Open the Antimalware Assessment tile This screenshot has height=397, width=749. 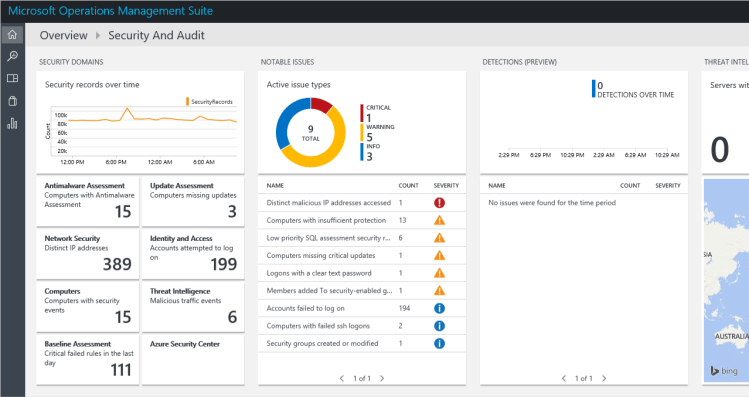tap(88, 201)
